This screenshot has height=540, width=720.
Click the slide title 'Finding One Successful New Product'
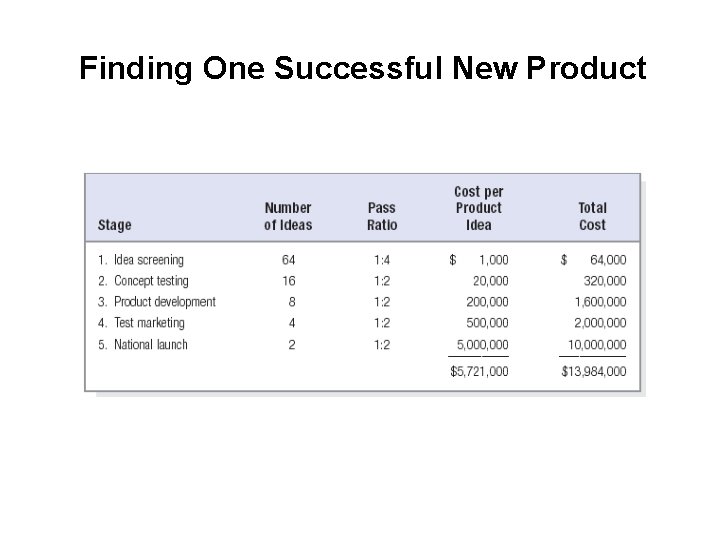click(x=363, y=68)
